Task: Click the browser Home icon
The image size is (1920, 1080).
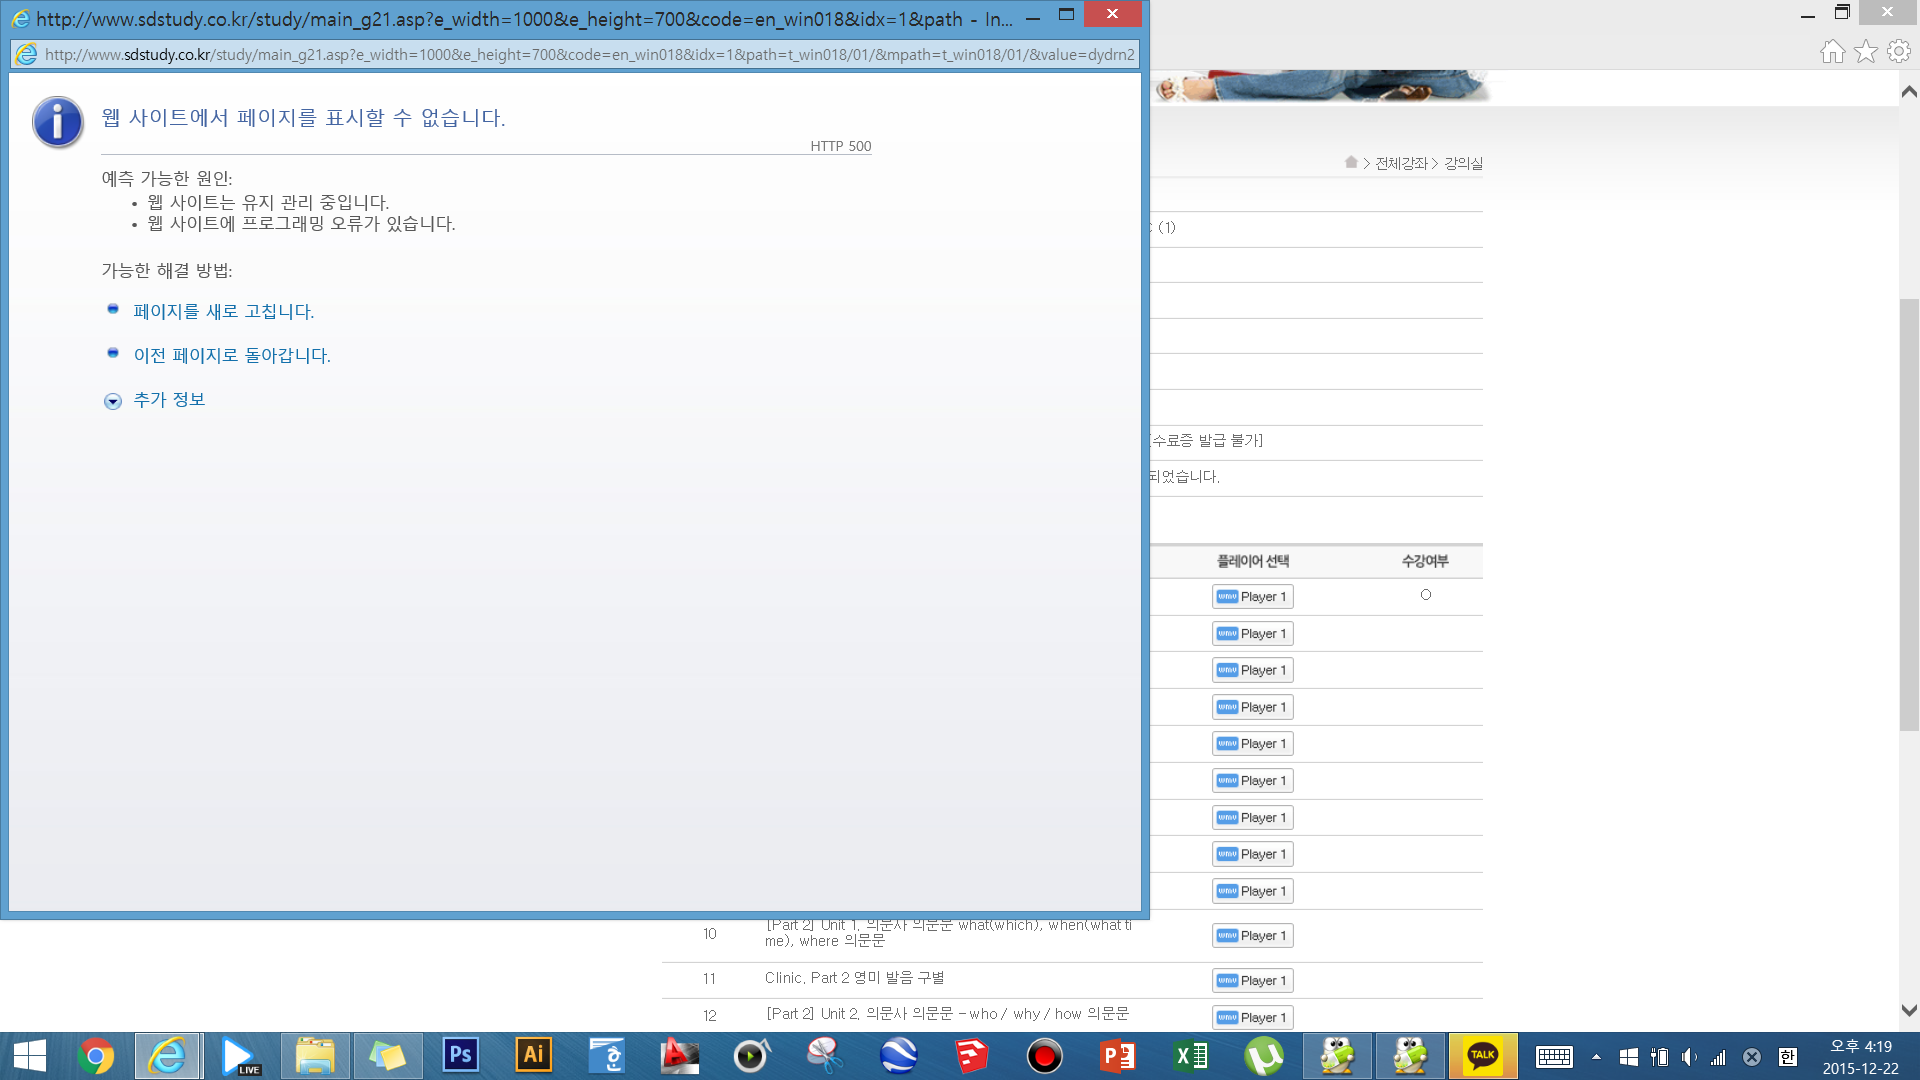Action: click(1832, 51)
